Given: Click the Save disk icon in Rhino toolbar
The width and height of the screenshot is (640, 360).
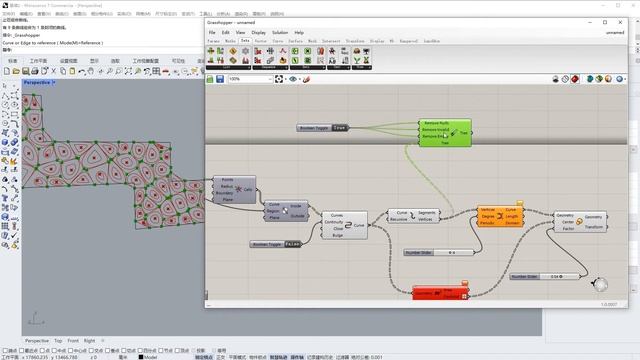Looking at the screenshot, I should click(25, 71).
